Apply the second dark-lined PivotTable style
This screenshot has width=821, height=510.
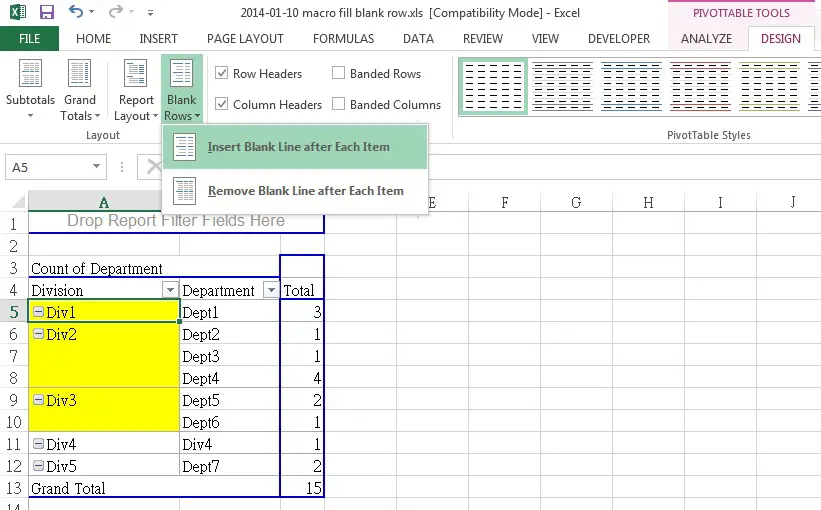coord(562,86)
